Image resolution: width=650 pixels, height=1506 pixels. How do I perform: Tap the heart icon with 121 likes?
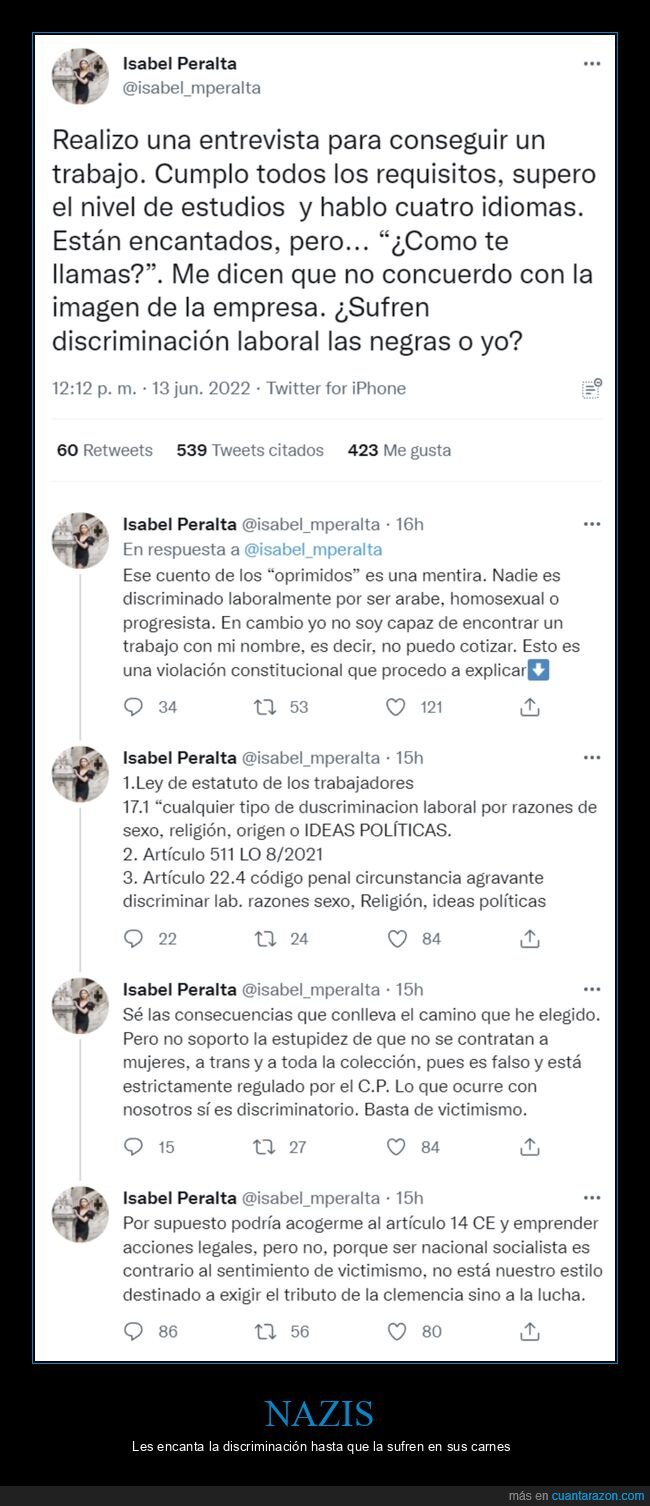[x=396, y=707]
